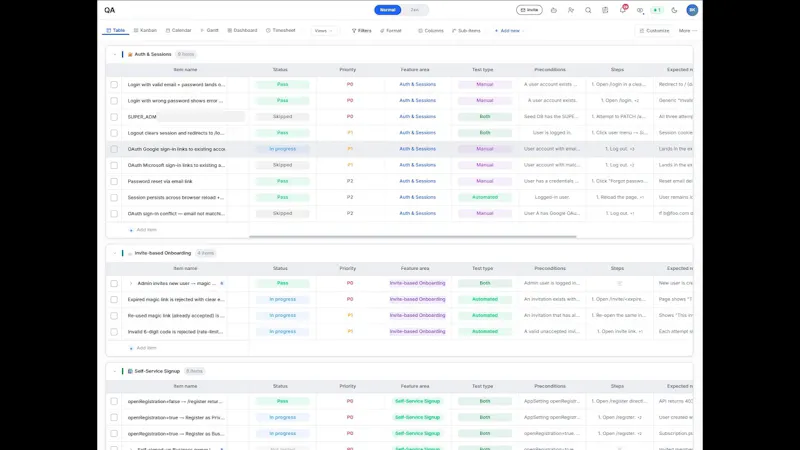Viewport: 800px width, 450px height.
Task: Open Skipped status of SUPER_ADM row
Action: pyautogui.click(x=283, y=116)
